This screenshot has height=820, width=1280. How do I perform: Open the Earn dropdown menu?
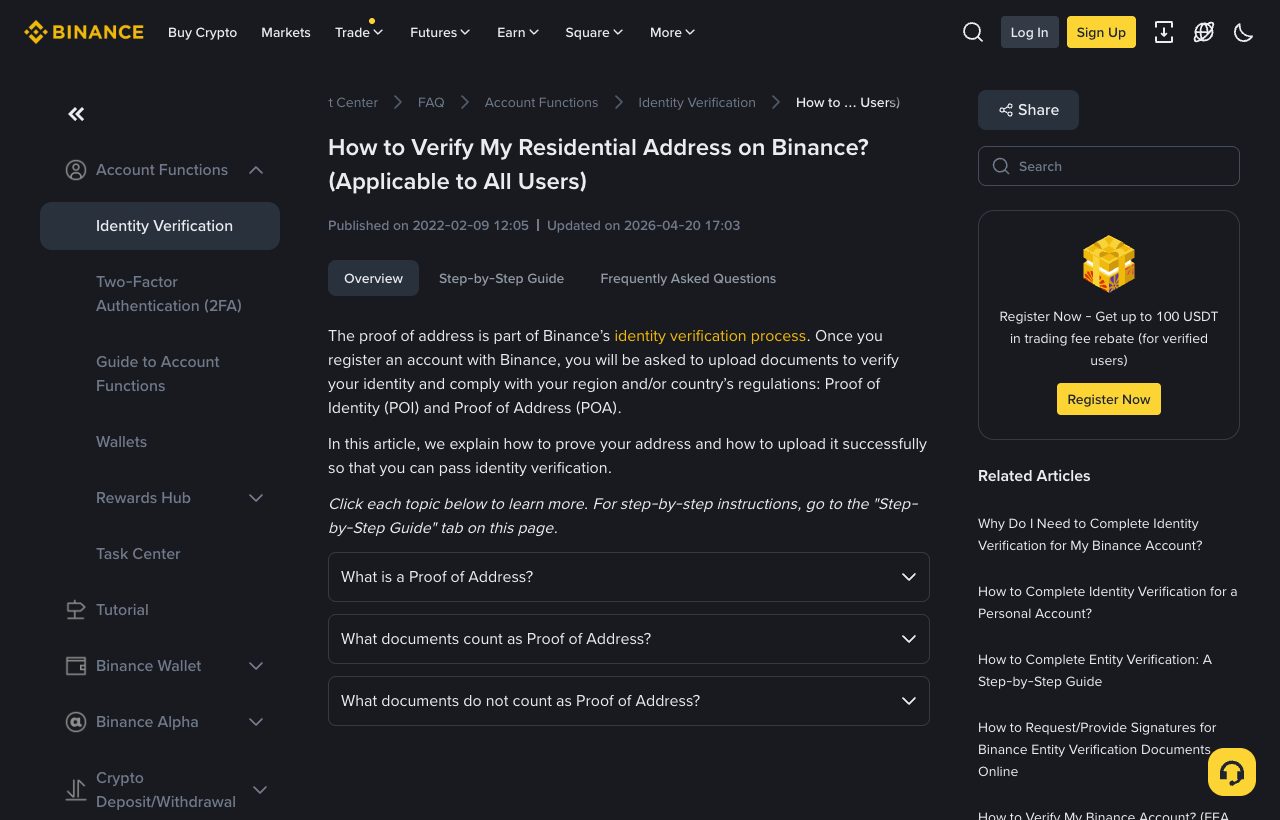click(x=518, y=32)
